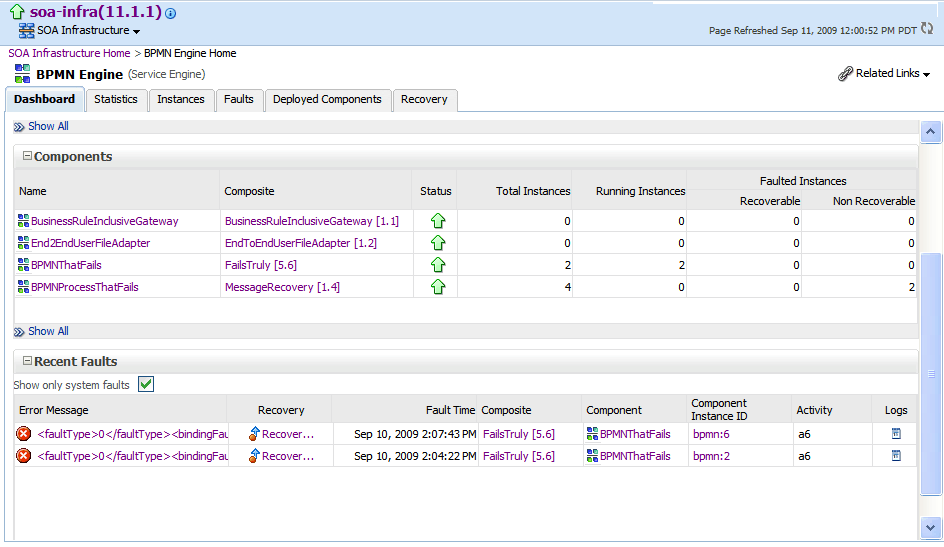The width and height of the screenshot is (944, 547).
Task: Collapse the Components section
Action: coord(27,156)
